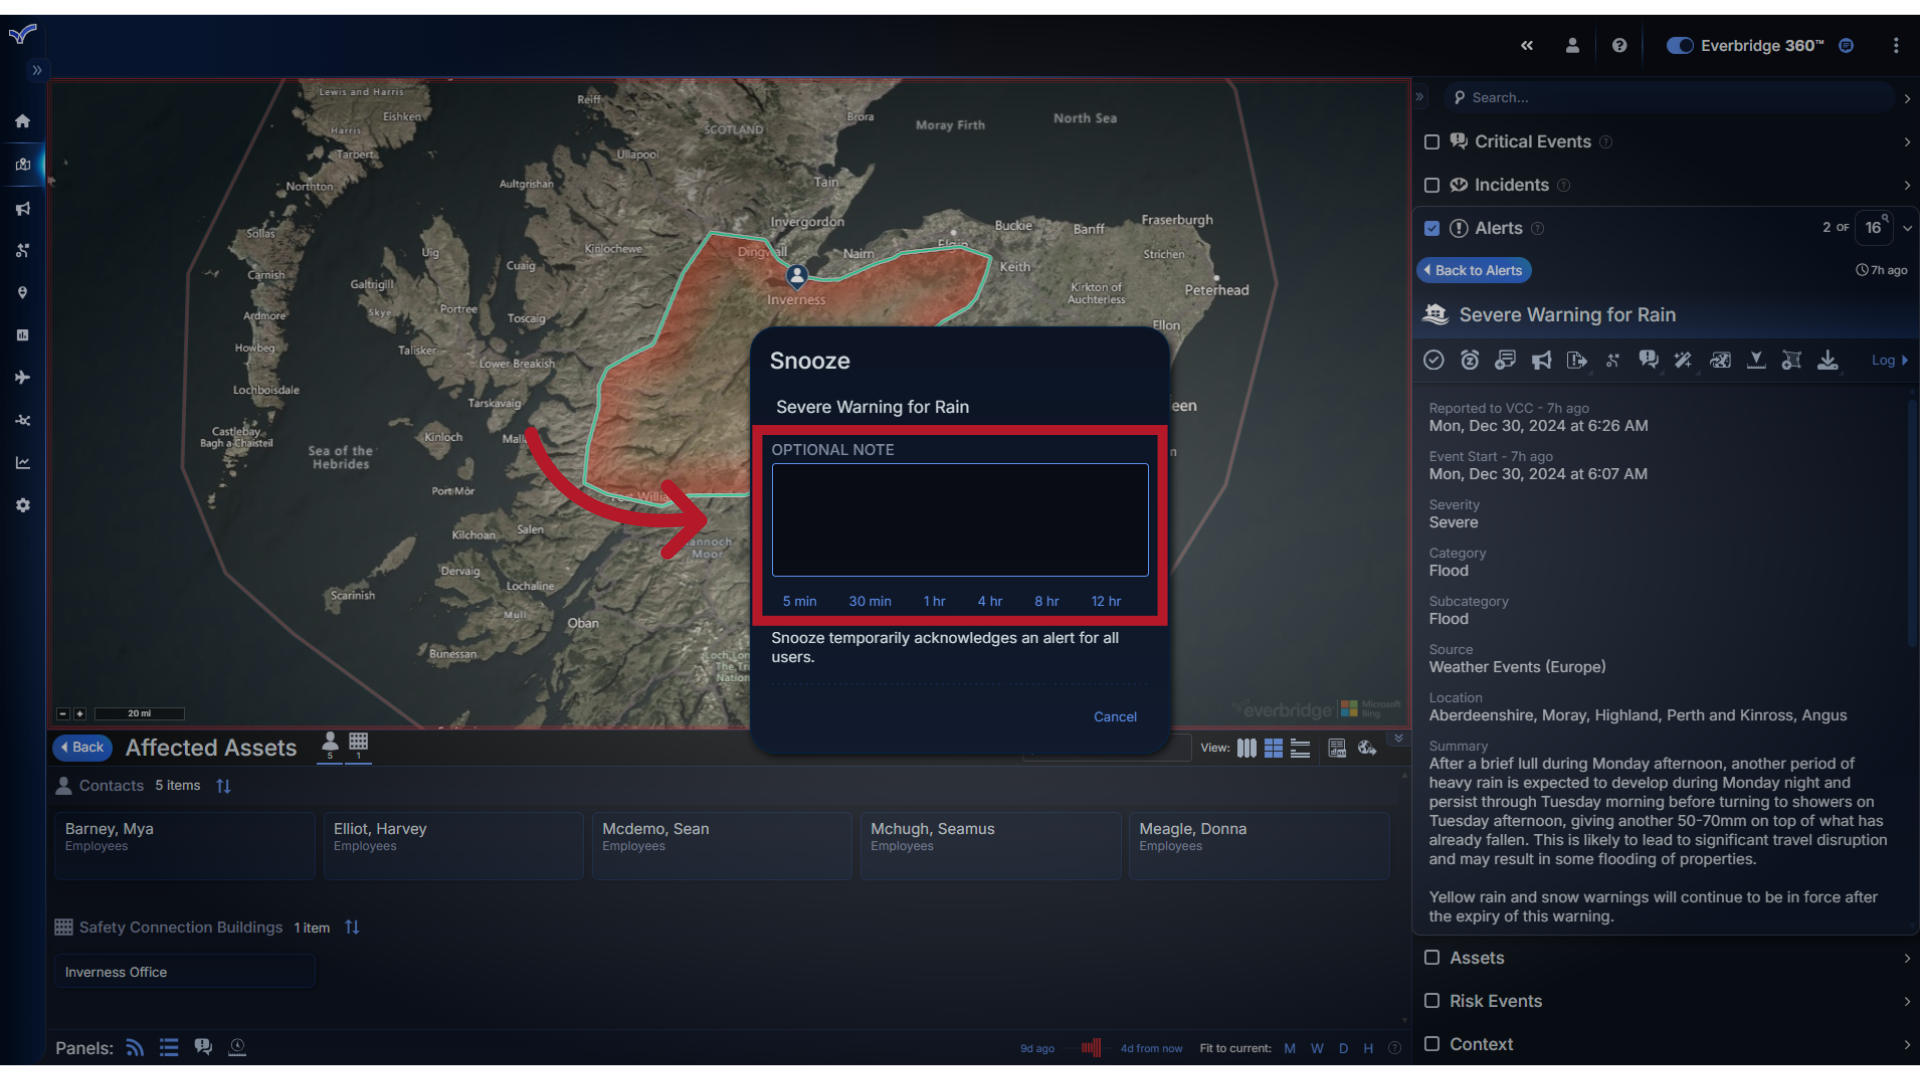Click the export alert document icon

click(x=1577, y=360)
